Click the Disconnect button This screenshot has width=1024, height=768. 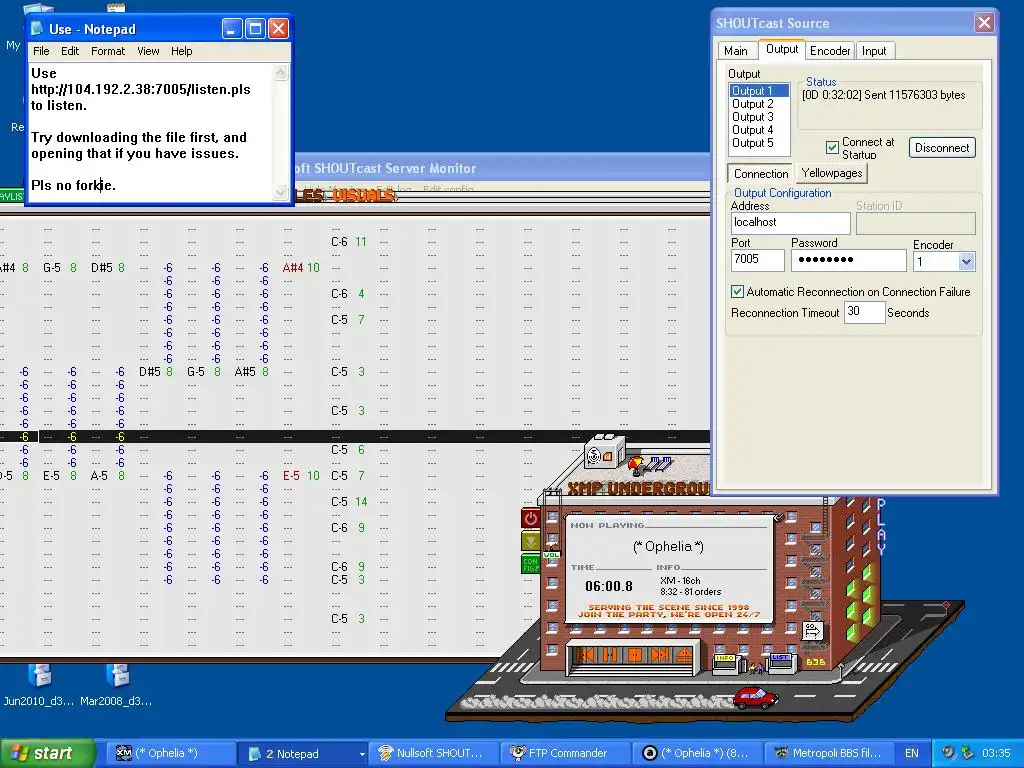pos(942,148)
